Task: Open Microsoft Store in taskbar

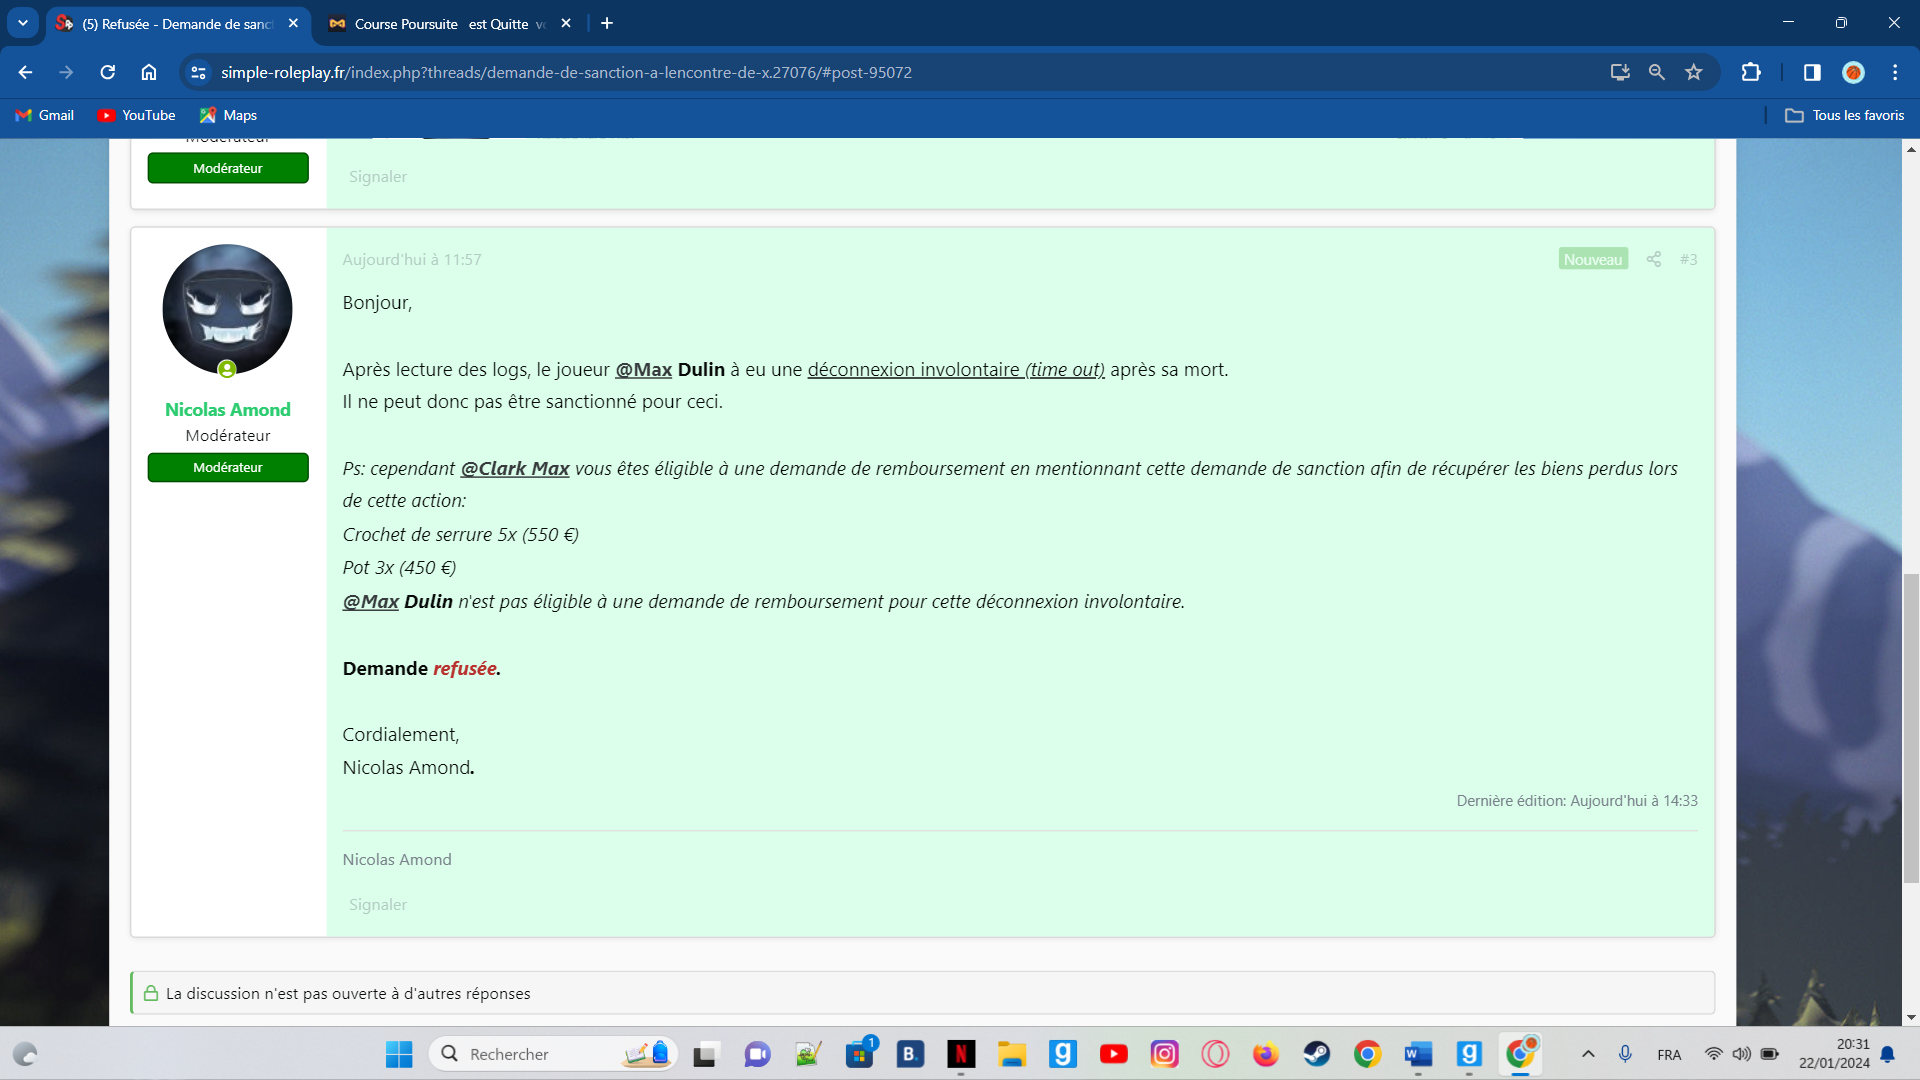Action: pos(860,1054)
